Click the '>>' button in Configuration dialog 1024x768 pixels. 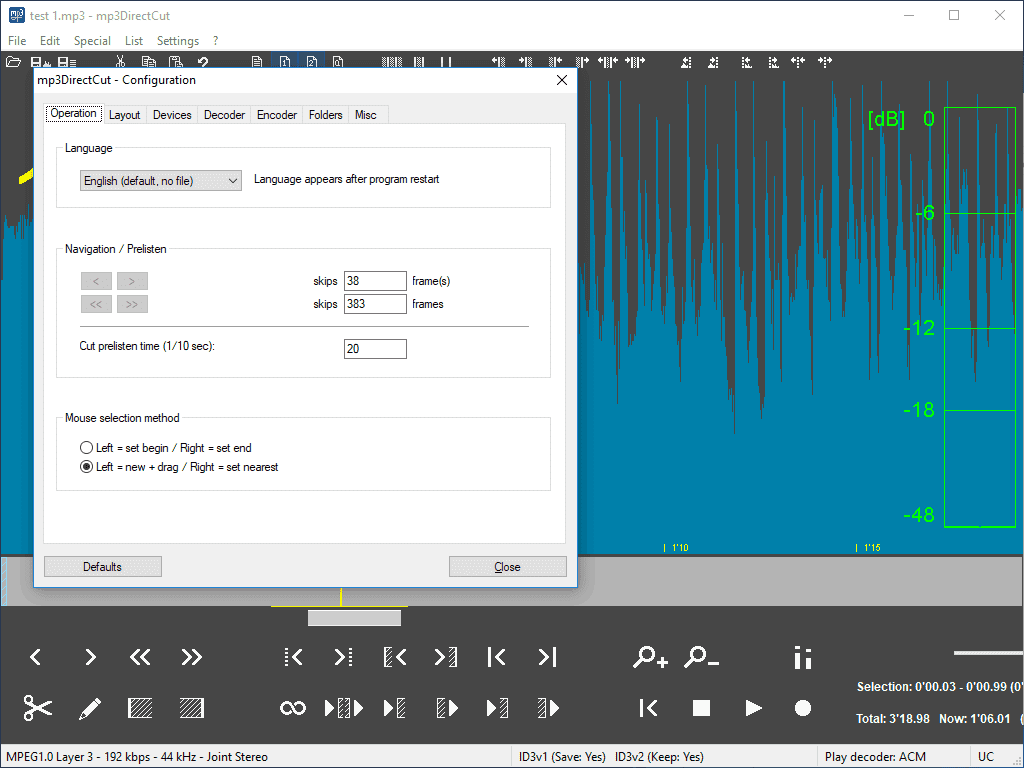point(132,304)
